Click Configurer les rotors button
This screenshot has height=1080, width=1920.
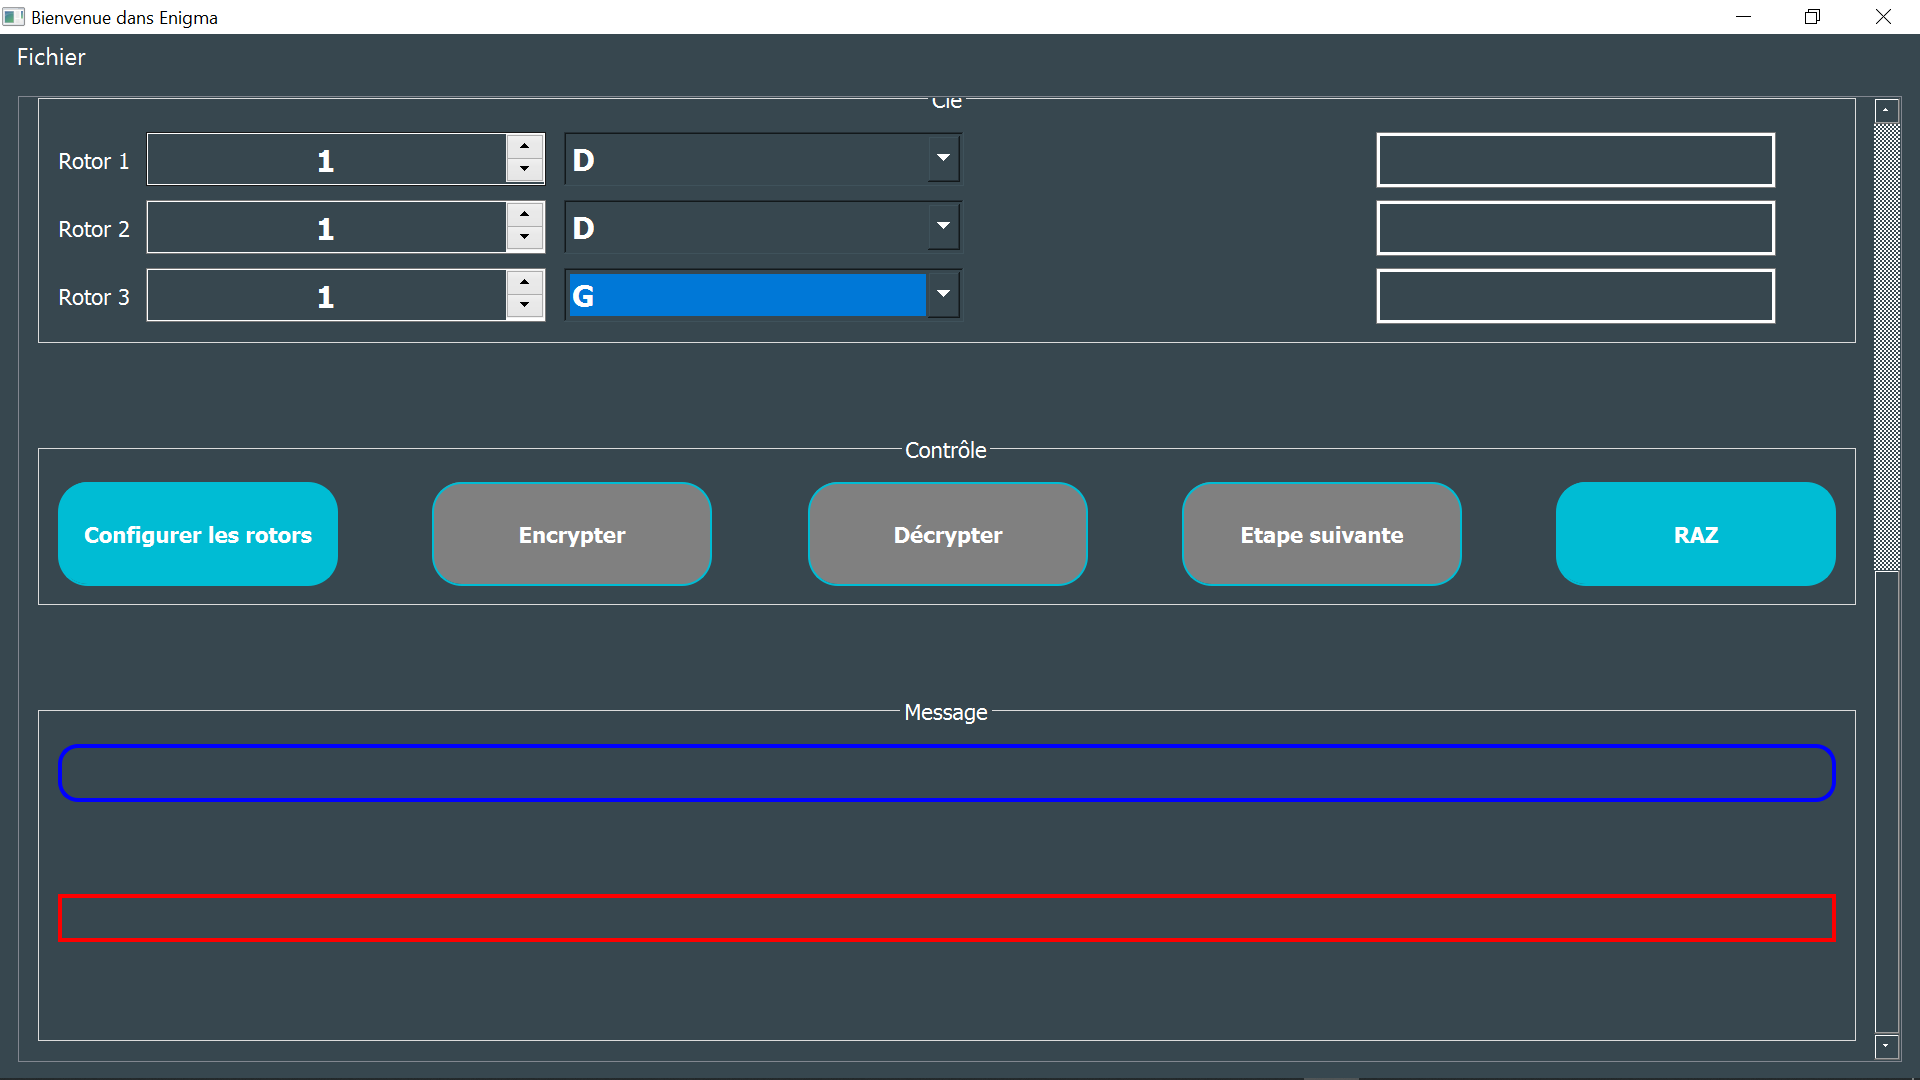point(198,534)
